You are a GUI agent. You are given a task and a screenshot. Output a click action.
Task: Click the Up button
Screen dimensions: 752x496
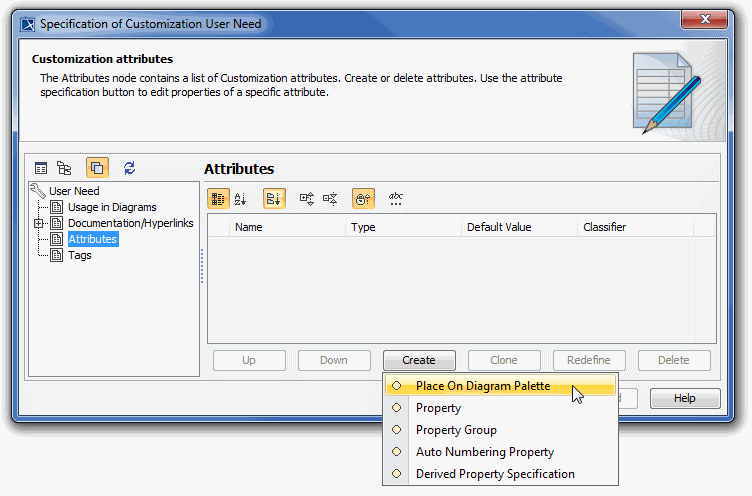point(249,360)
